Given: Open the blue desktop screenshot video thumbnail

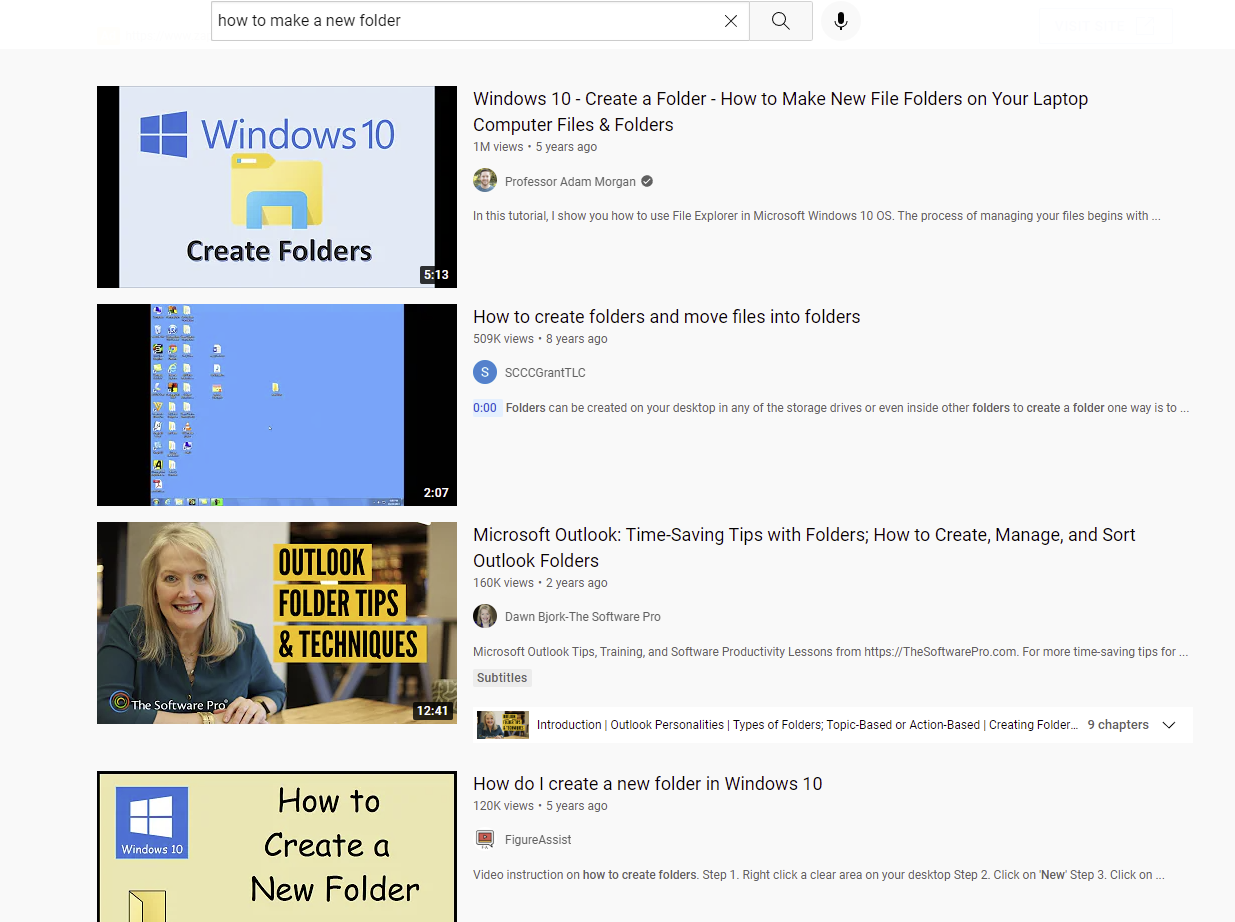Looking at the screenshot, I should (x=277, y=405).
